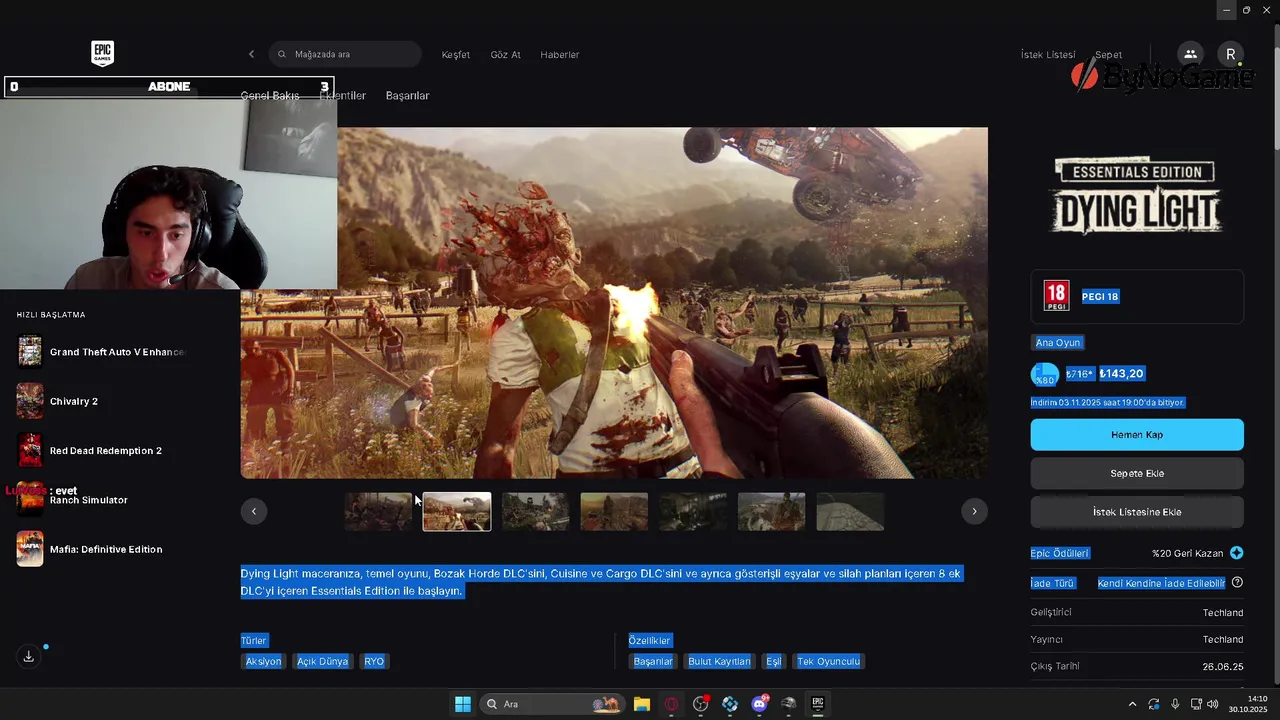
Task: Show hidden system tray icons
Action: click(1132, 704)
